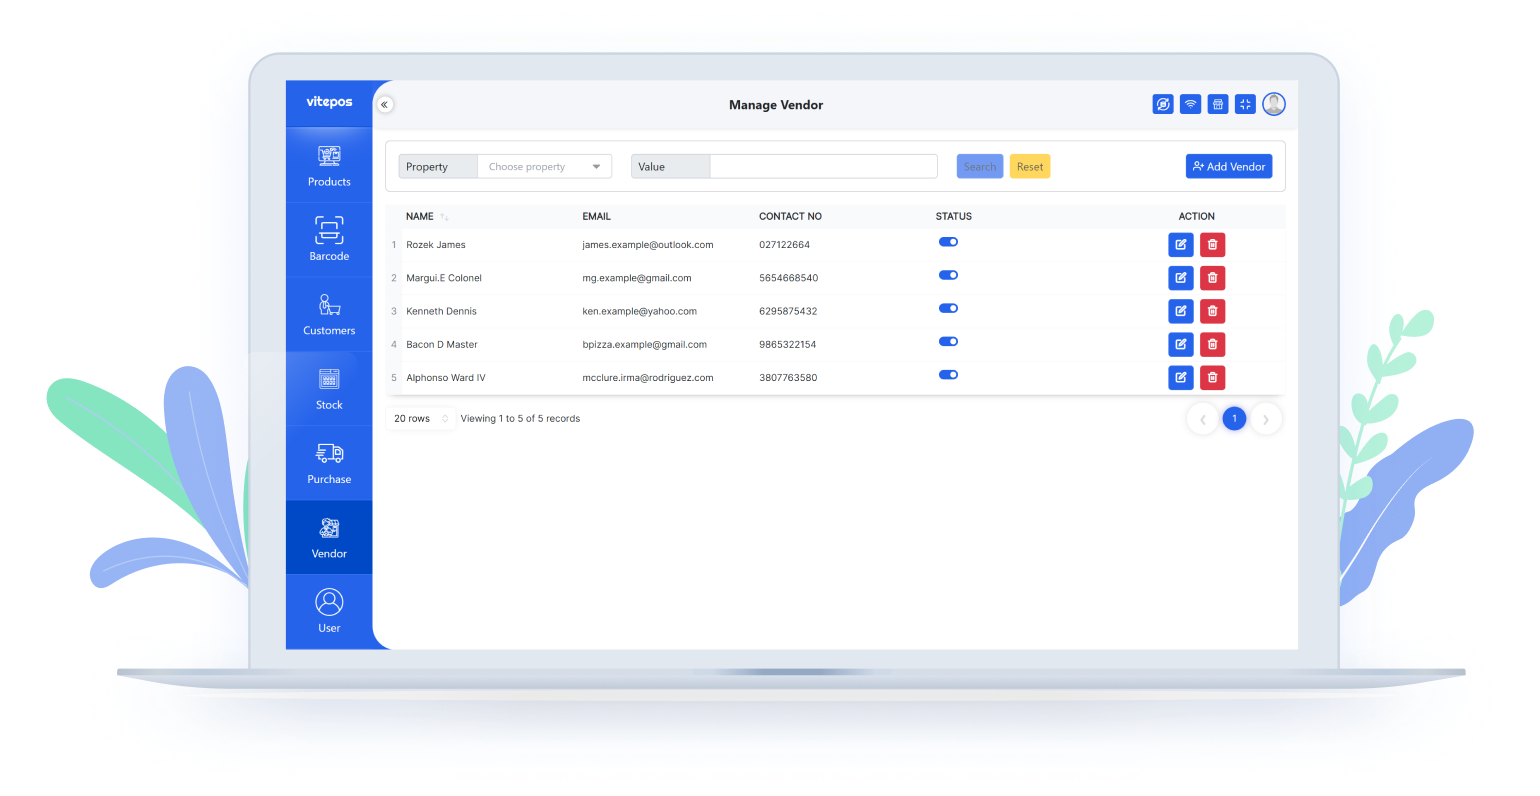Viewport: 1540px width, 796px height.
Task: Click the CONTACT NO column header
Action: tap(790, 217)
